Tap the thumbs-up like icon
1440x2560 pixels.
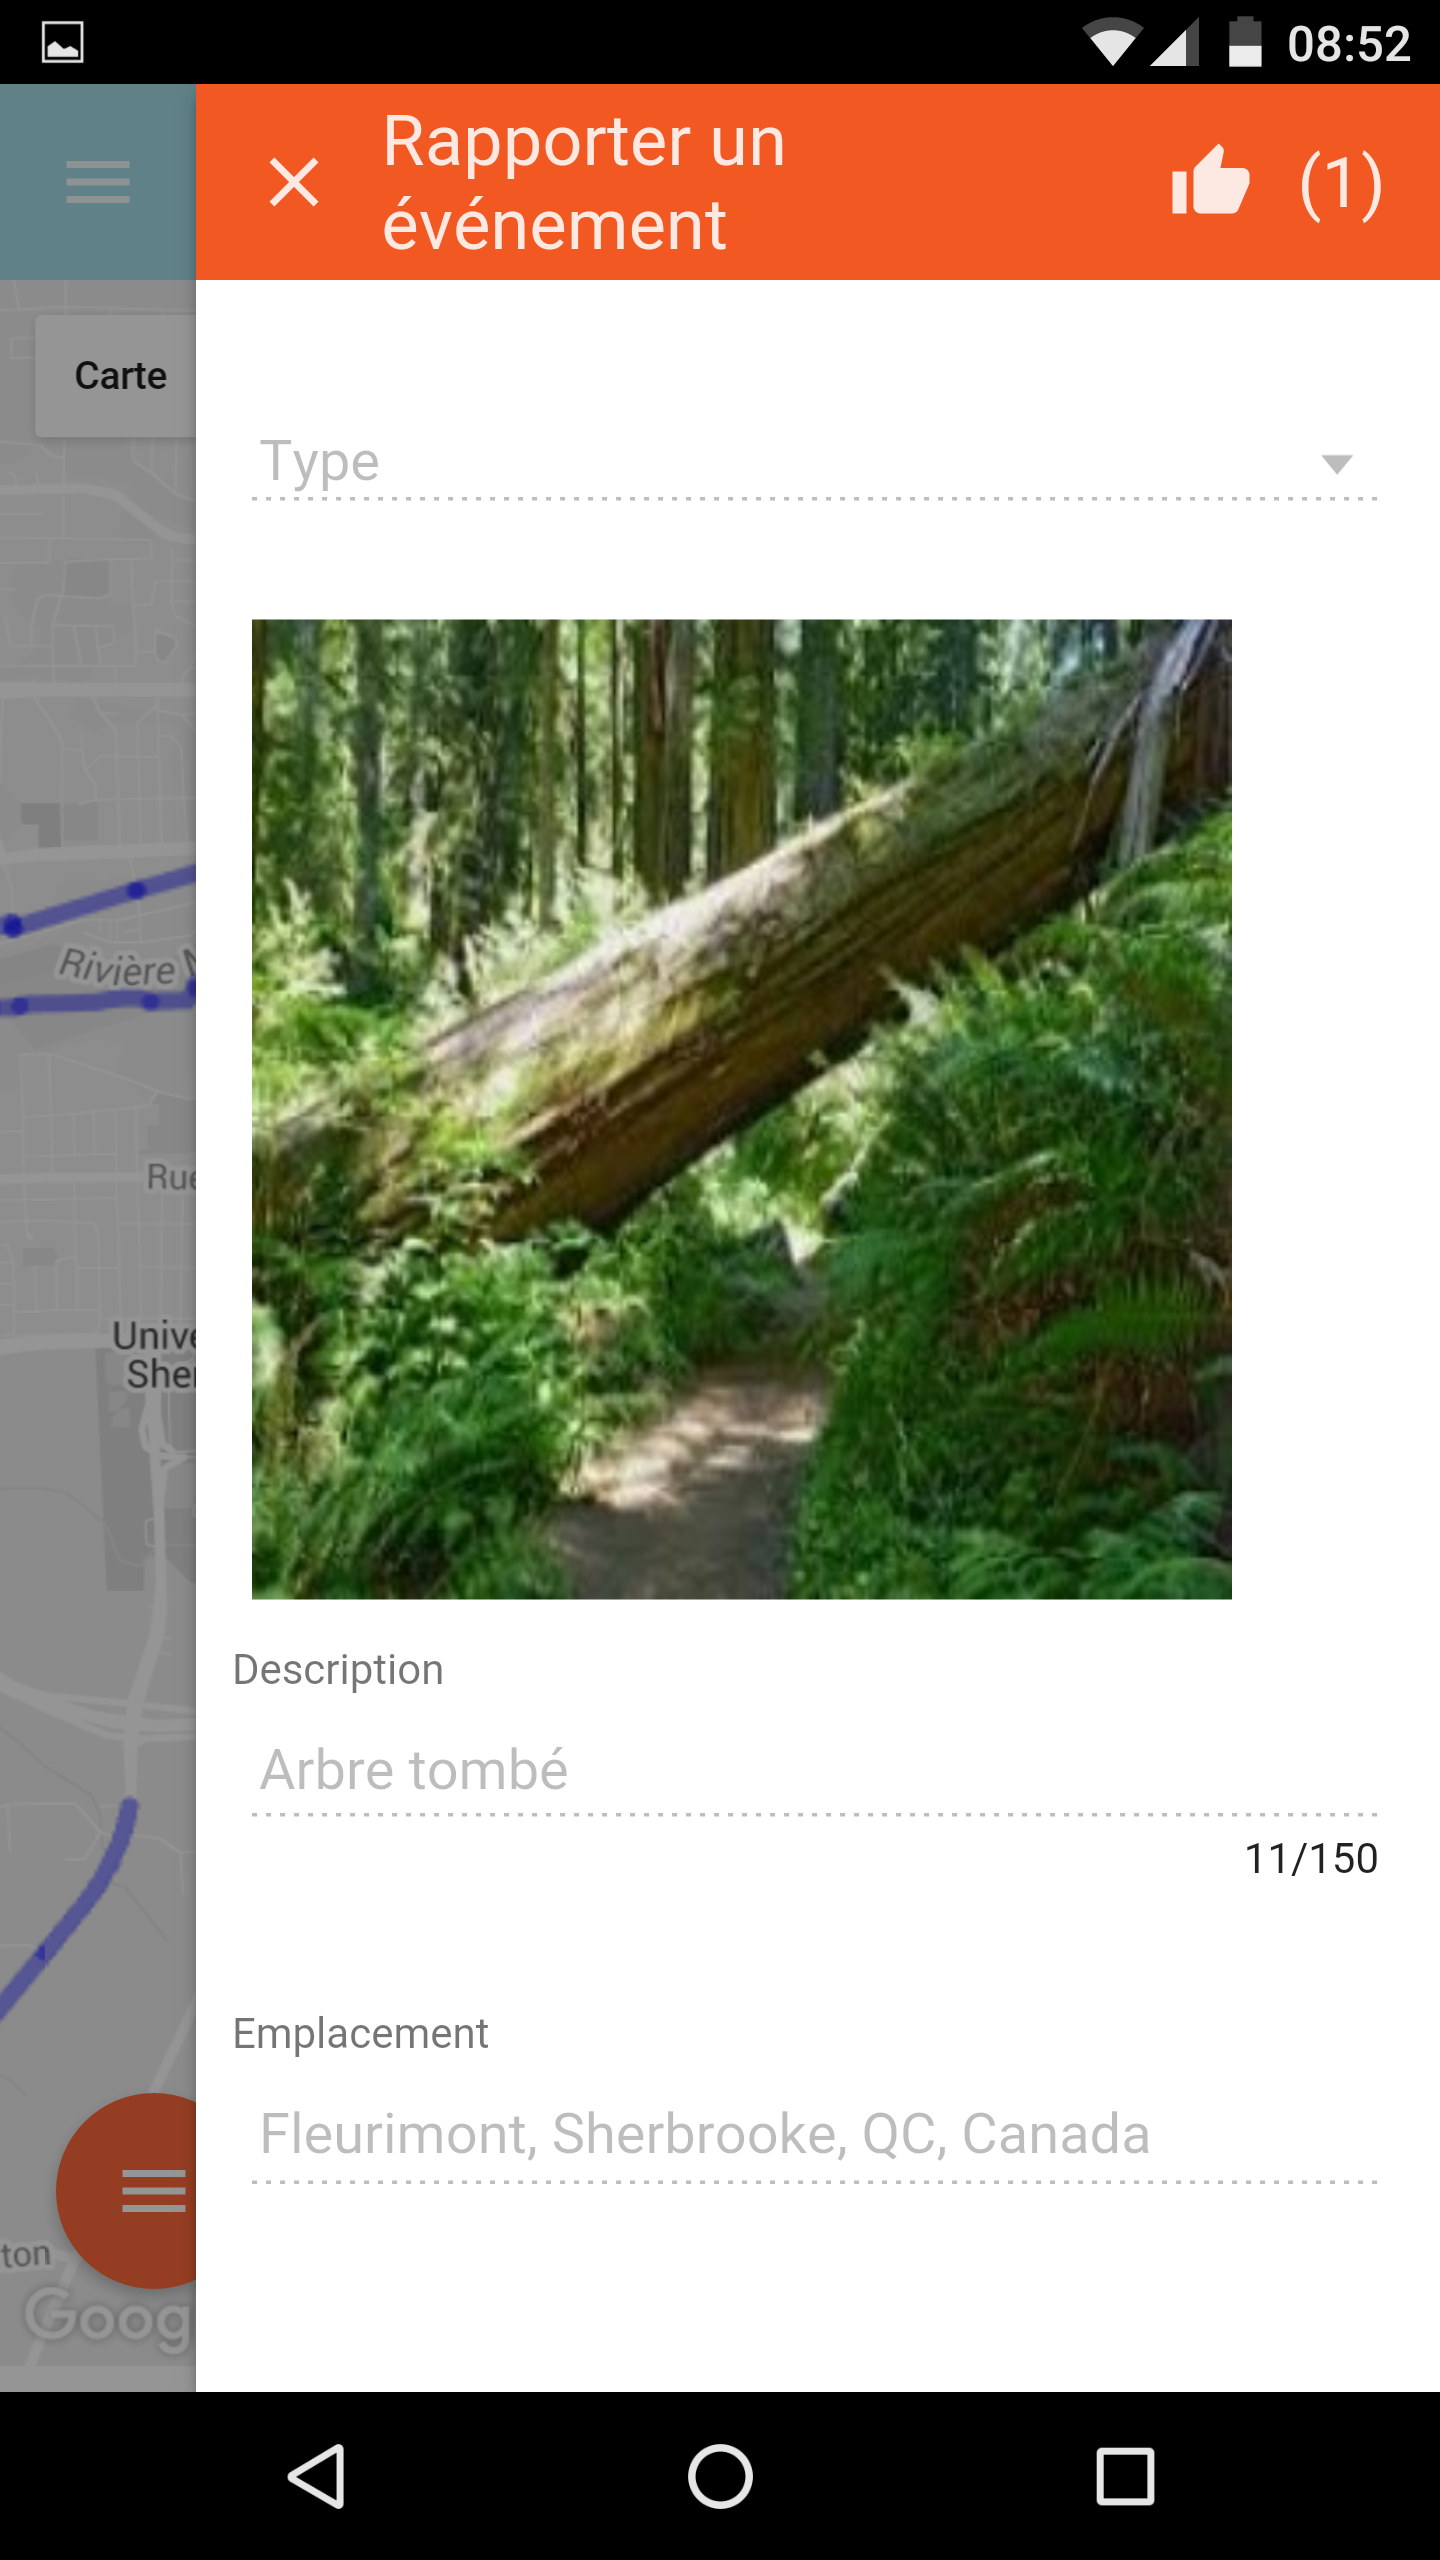1211,180
